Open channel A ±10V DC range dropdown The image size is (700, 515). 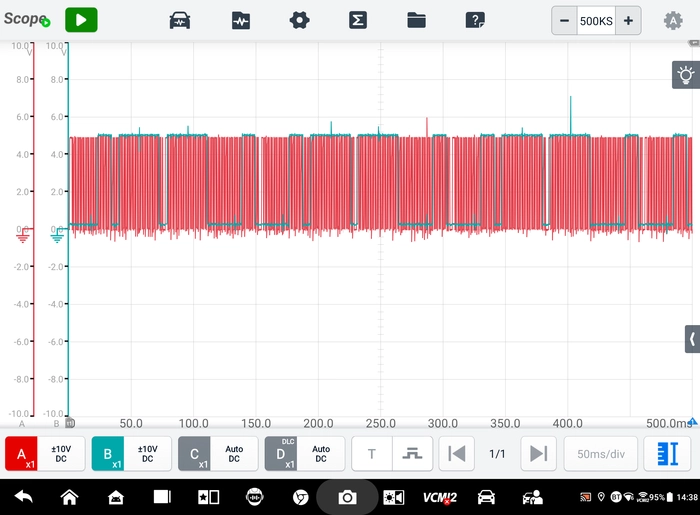[61, 454]
